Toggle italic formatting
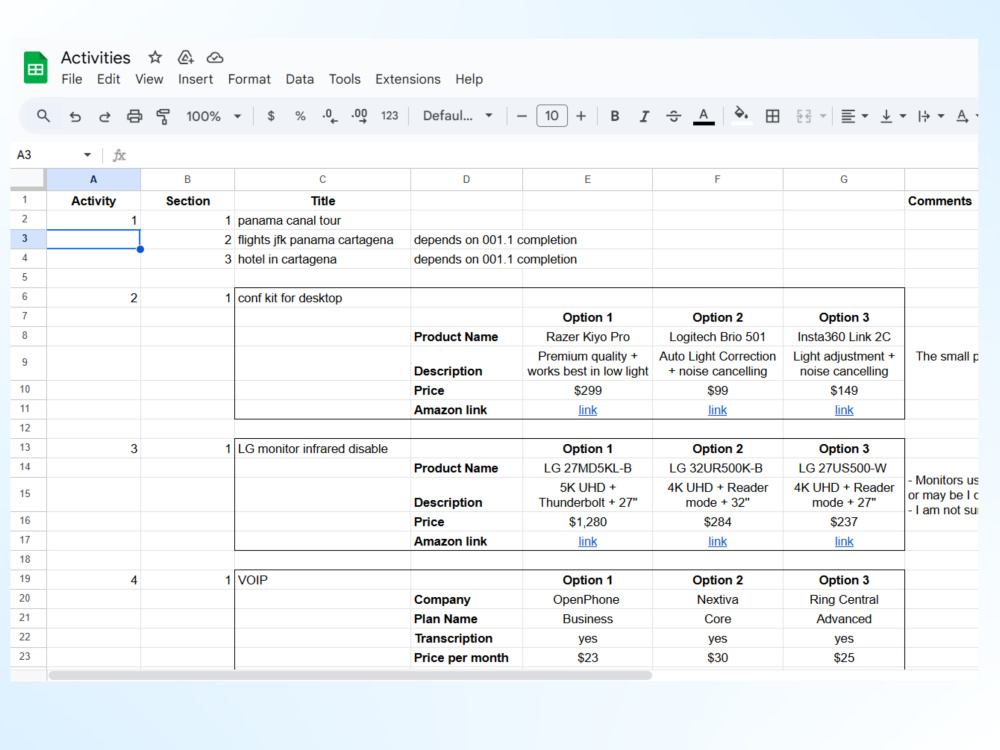Screen dimensions: 1000x750 tap(644, 116)
